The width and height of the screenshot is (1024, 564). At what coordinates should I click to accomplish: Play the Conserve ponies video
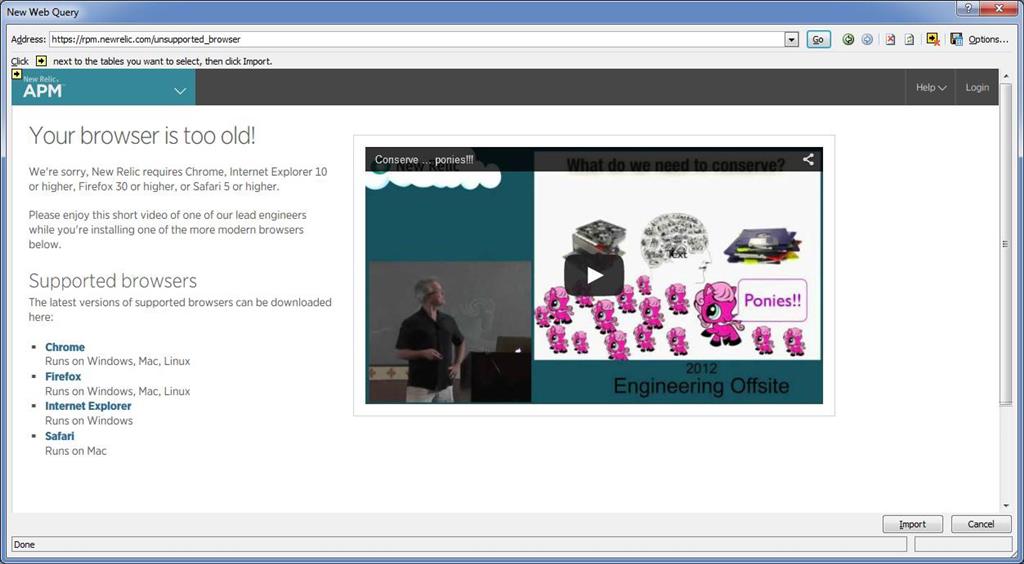pos(594,275)
